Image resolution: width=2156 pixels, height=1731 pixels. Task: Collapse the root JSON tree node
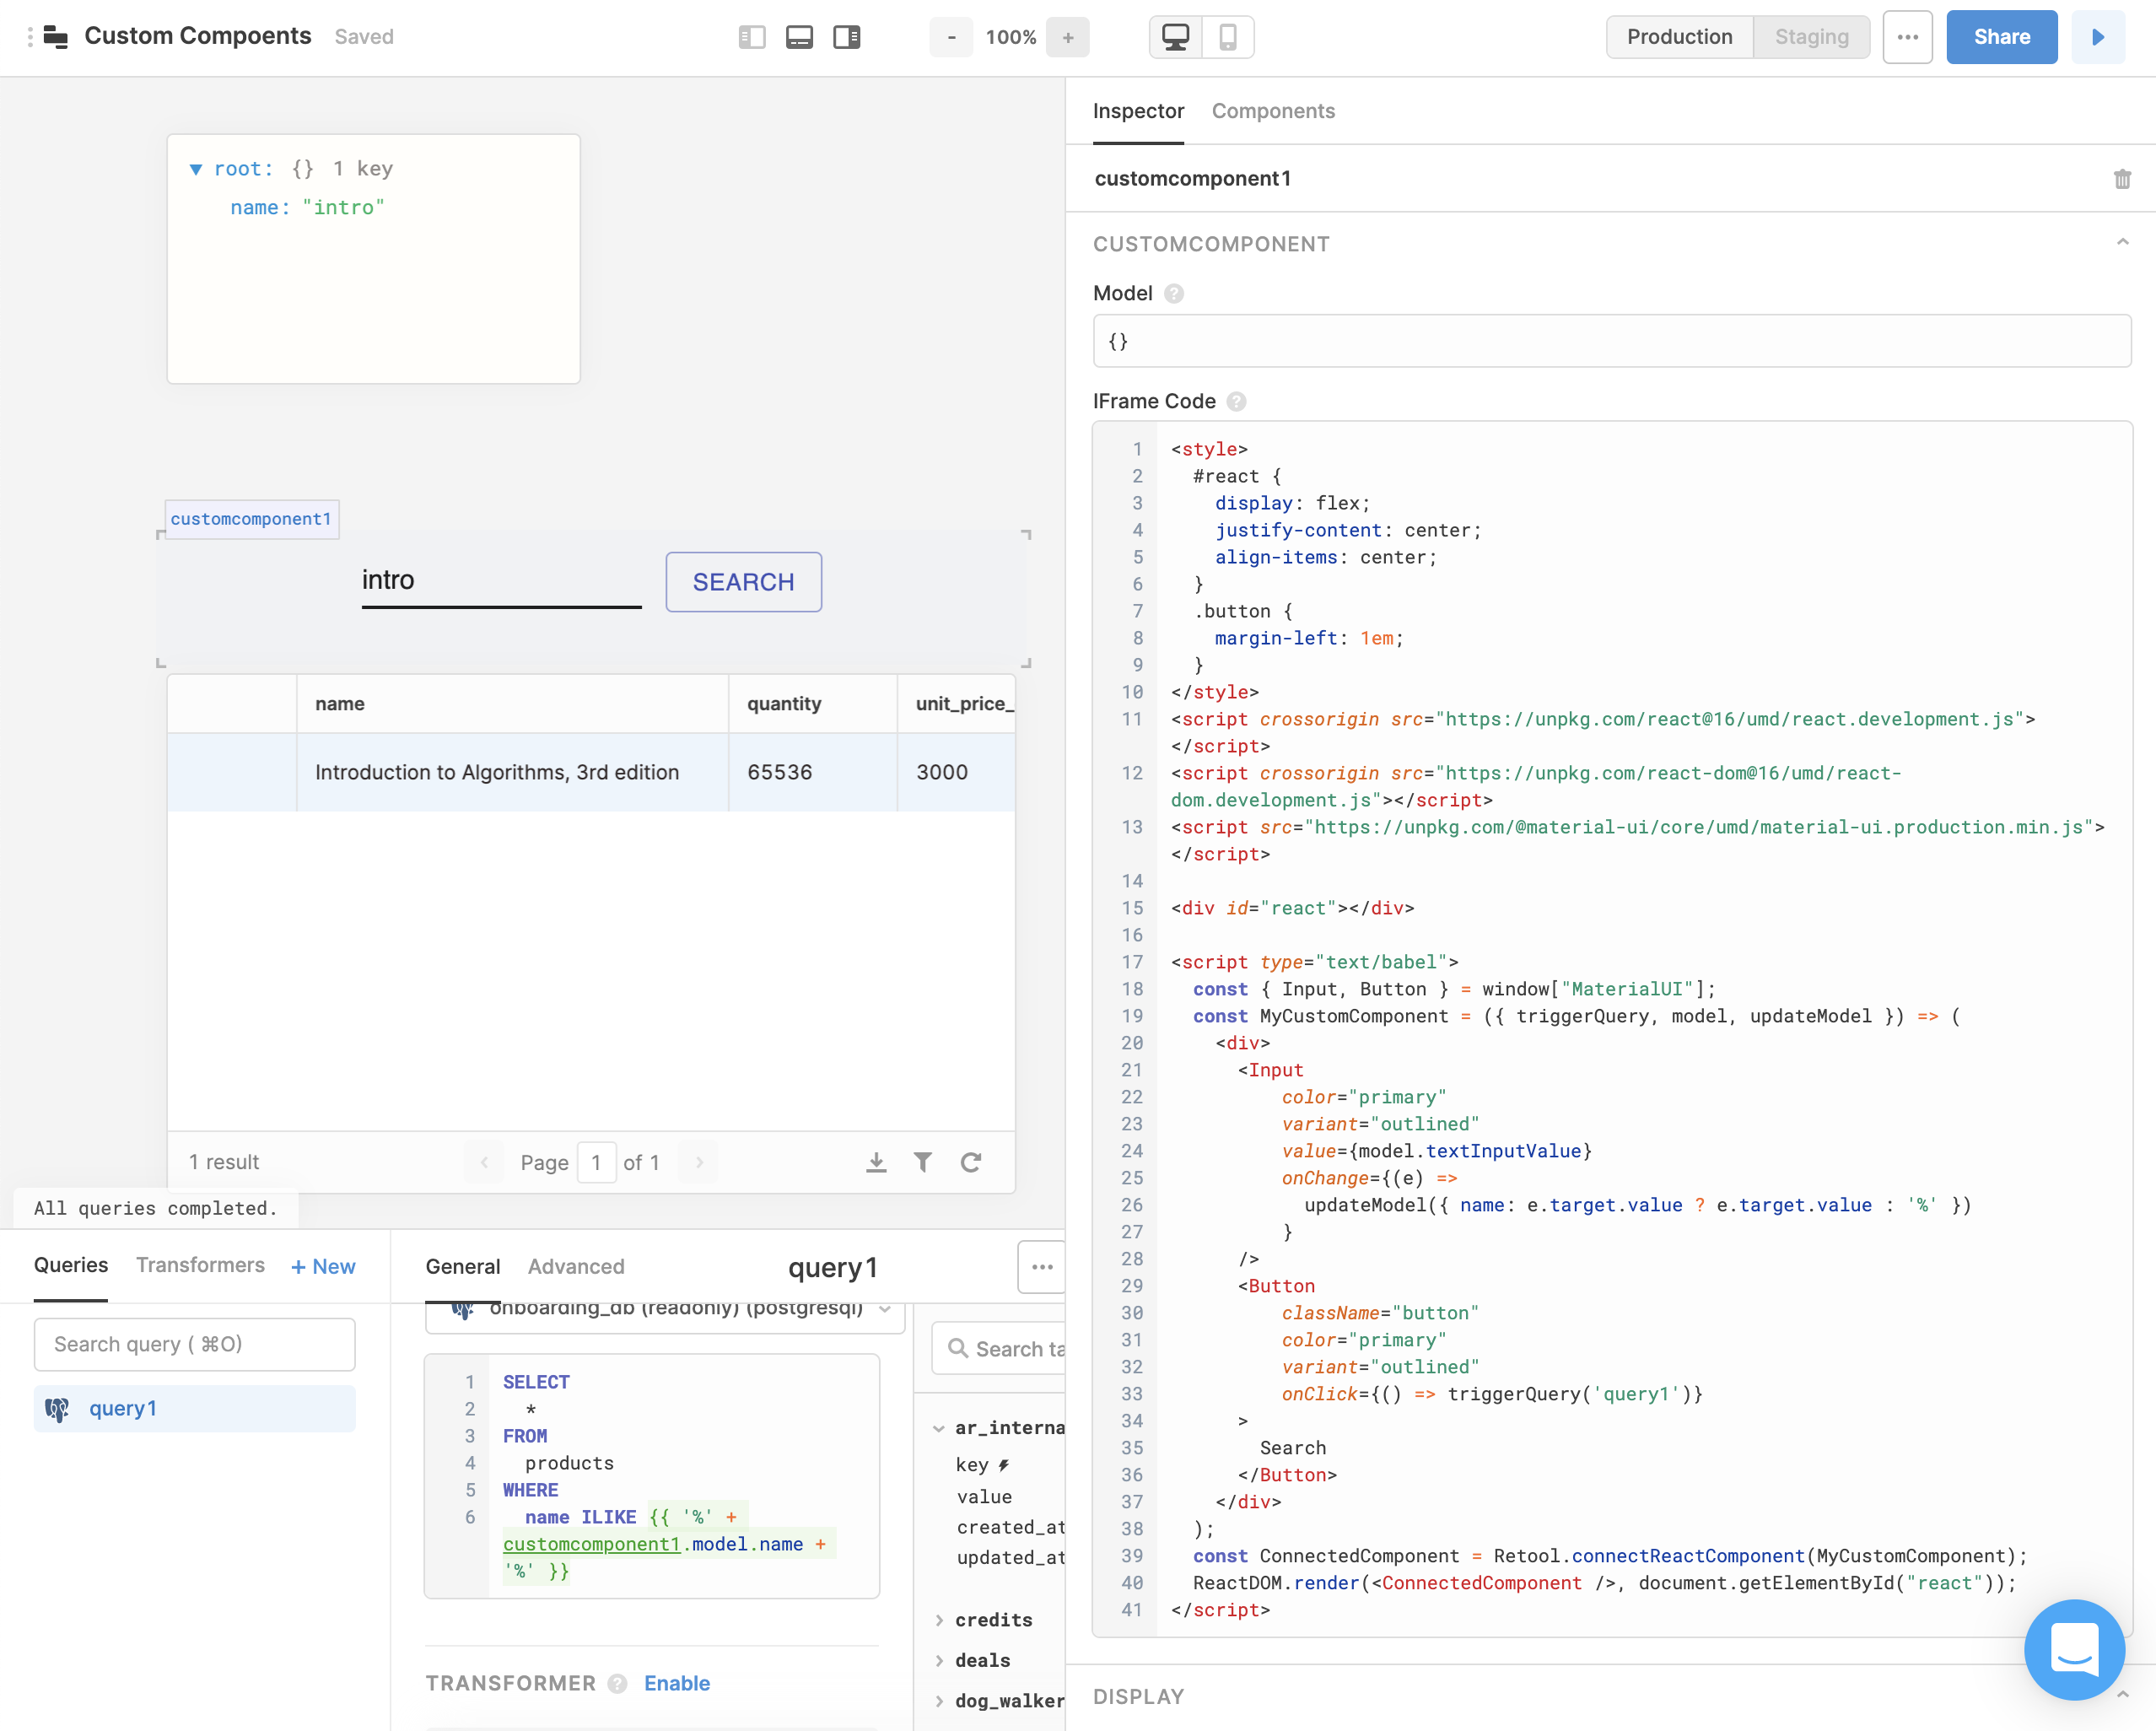coord(196,169)
